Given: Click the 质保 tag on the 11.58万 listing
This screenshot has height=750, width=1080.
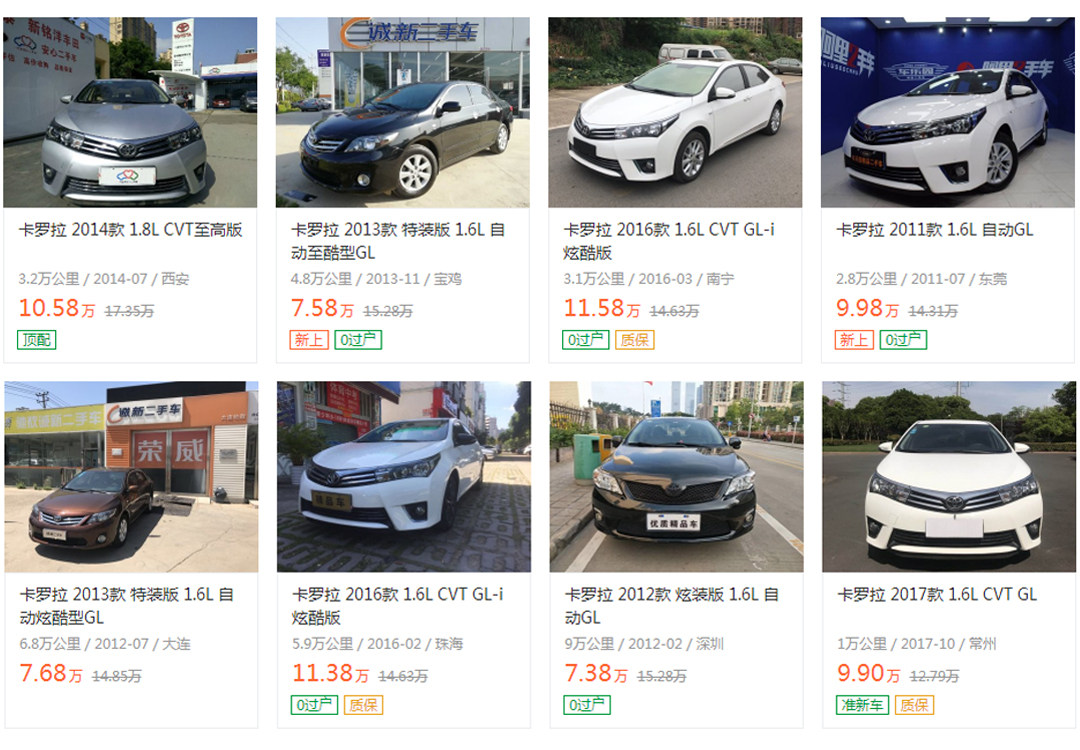Looking at the screenshot, I should pos(634,340).
